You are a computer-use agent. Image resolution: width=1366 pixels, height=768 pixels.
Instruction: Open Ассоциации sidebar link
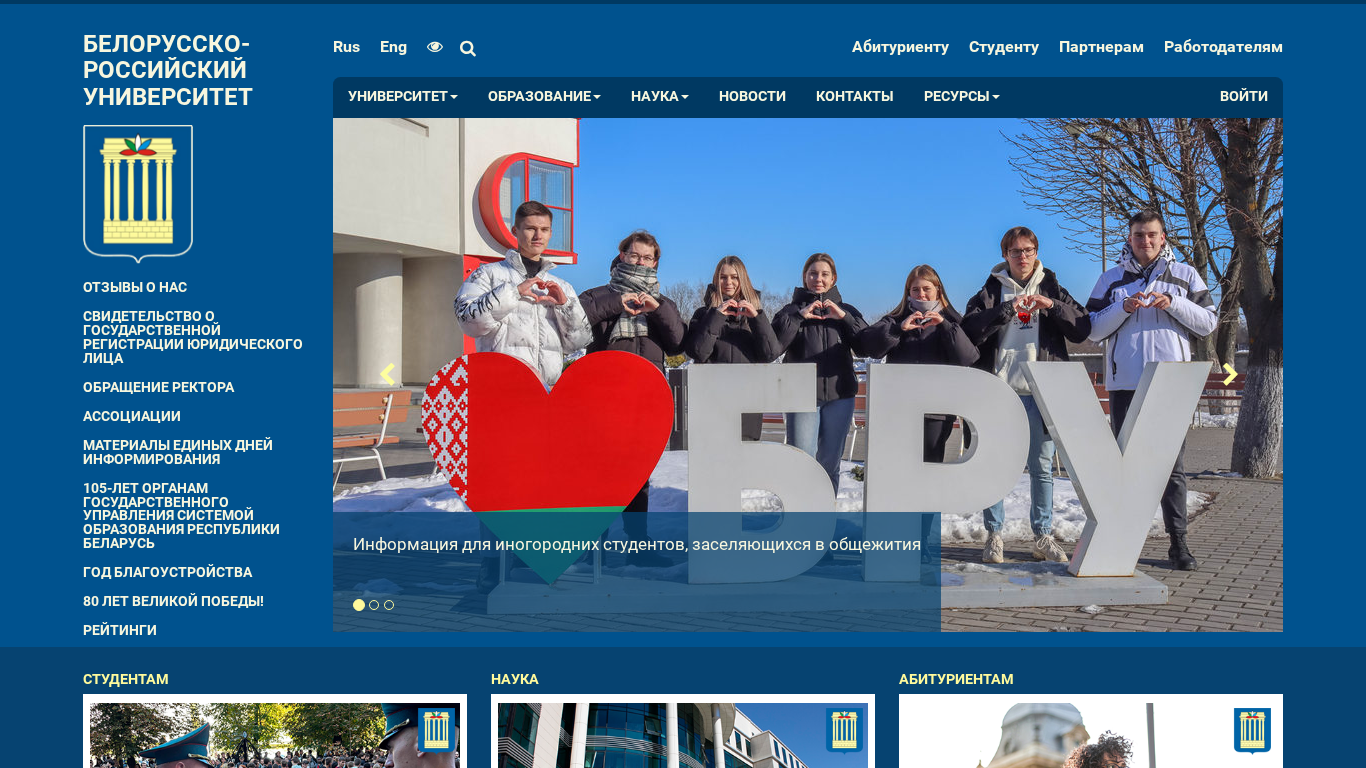point(132,416)
